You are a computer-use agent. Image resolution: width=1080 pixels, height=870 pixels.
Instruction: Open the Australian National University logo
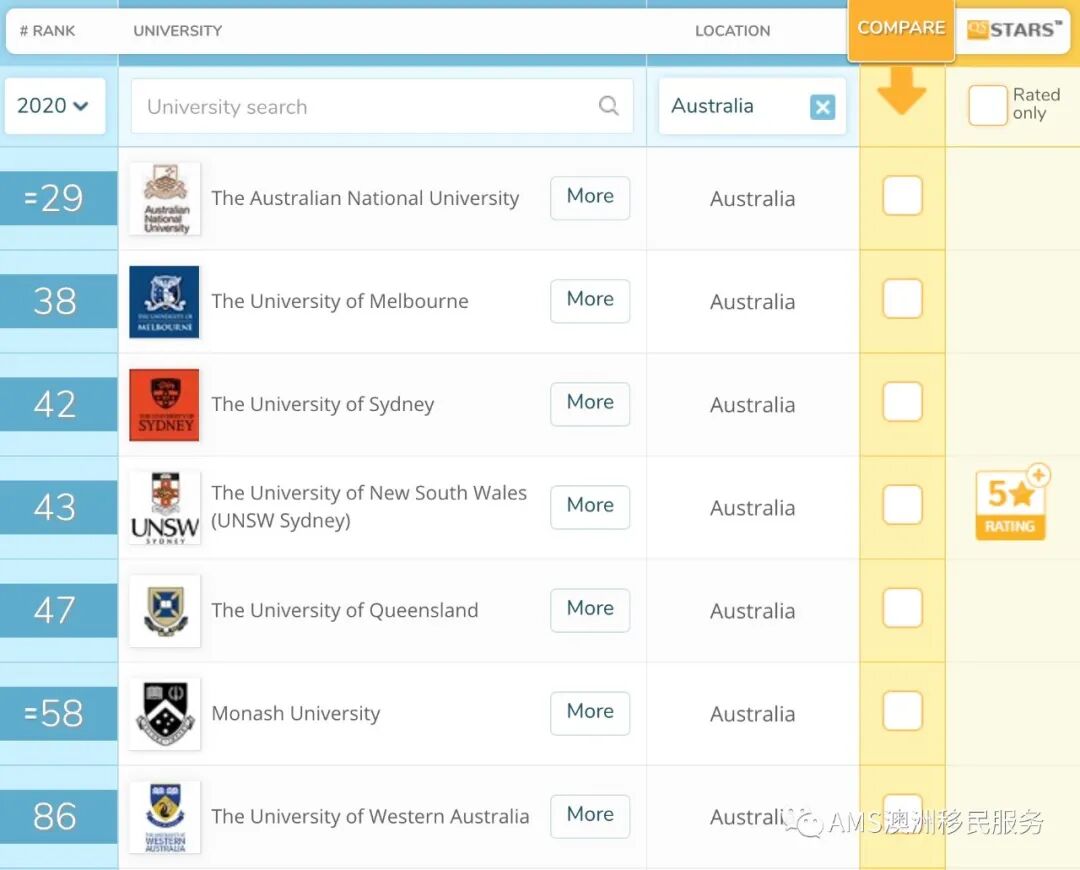point(165,198)
